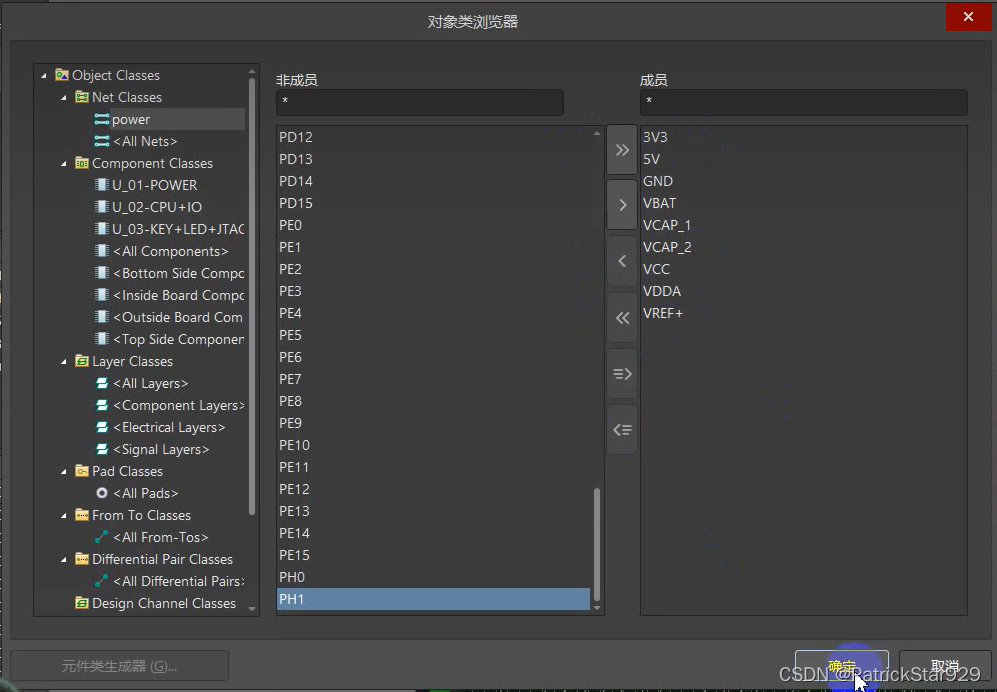This screenshot has width=997, height=692.
Task: Collapse the Component Classes node
Action: (65, 164)
